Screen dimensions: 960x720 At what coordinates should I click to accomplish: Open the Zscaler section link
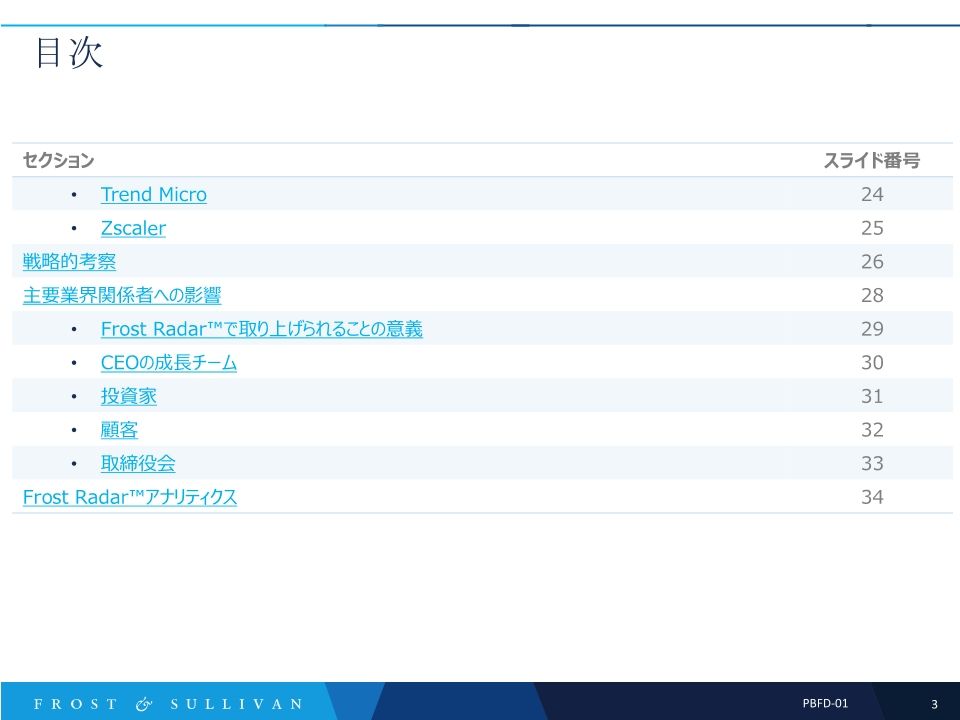(133, 228)
